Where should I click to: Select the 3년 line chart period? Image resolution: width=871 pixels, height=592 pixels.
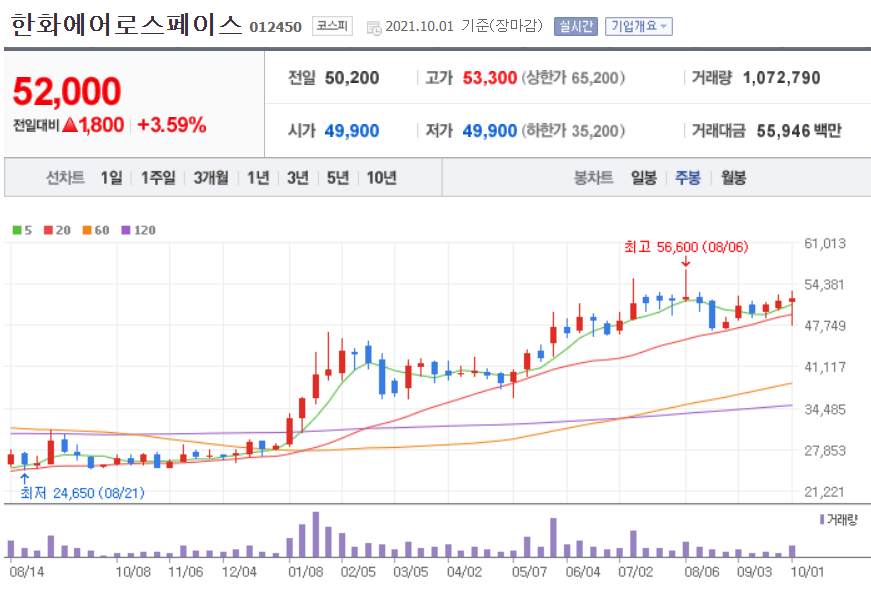click(x=298, y=178)
